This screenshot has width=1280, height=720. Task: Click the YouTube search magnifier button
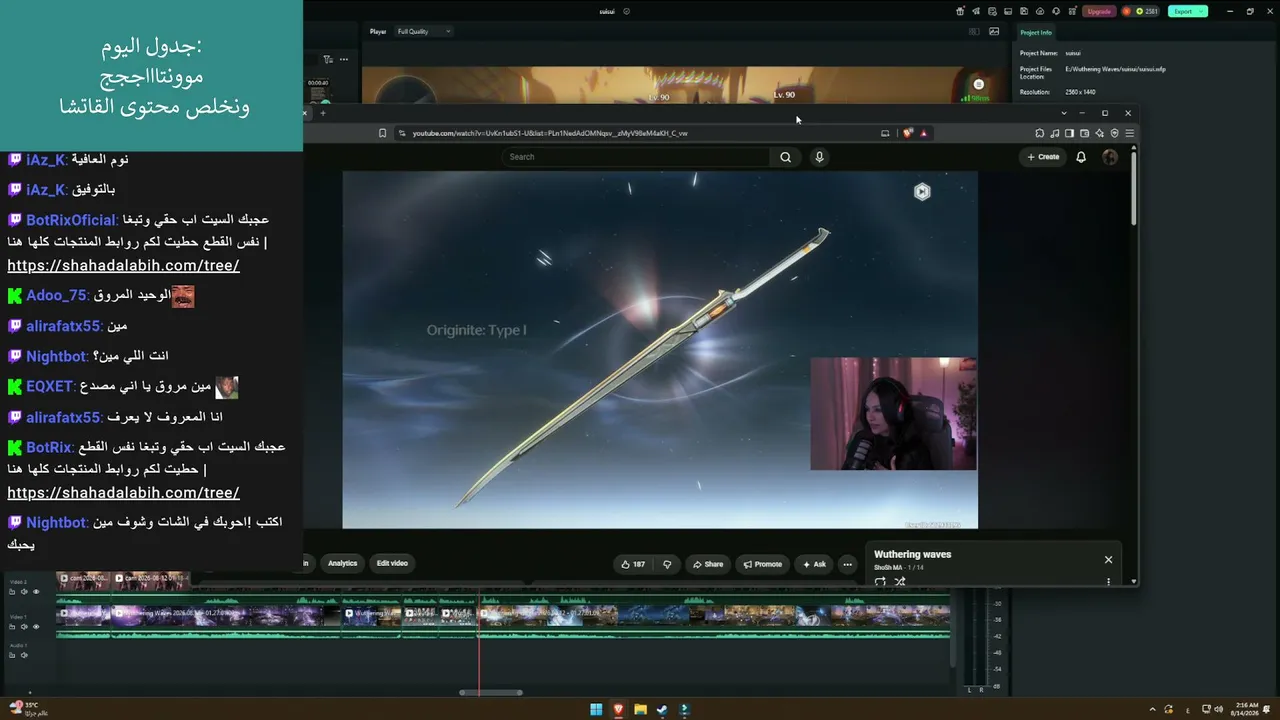click(786, 157)
